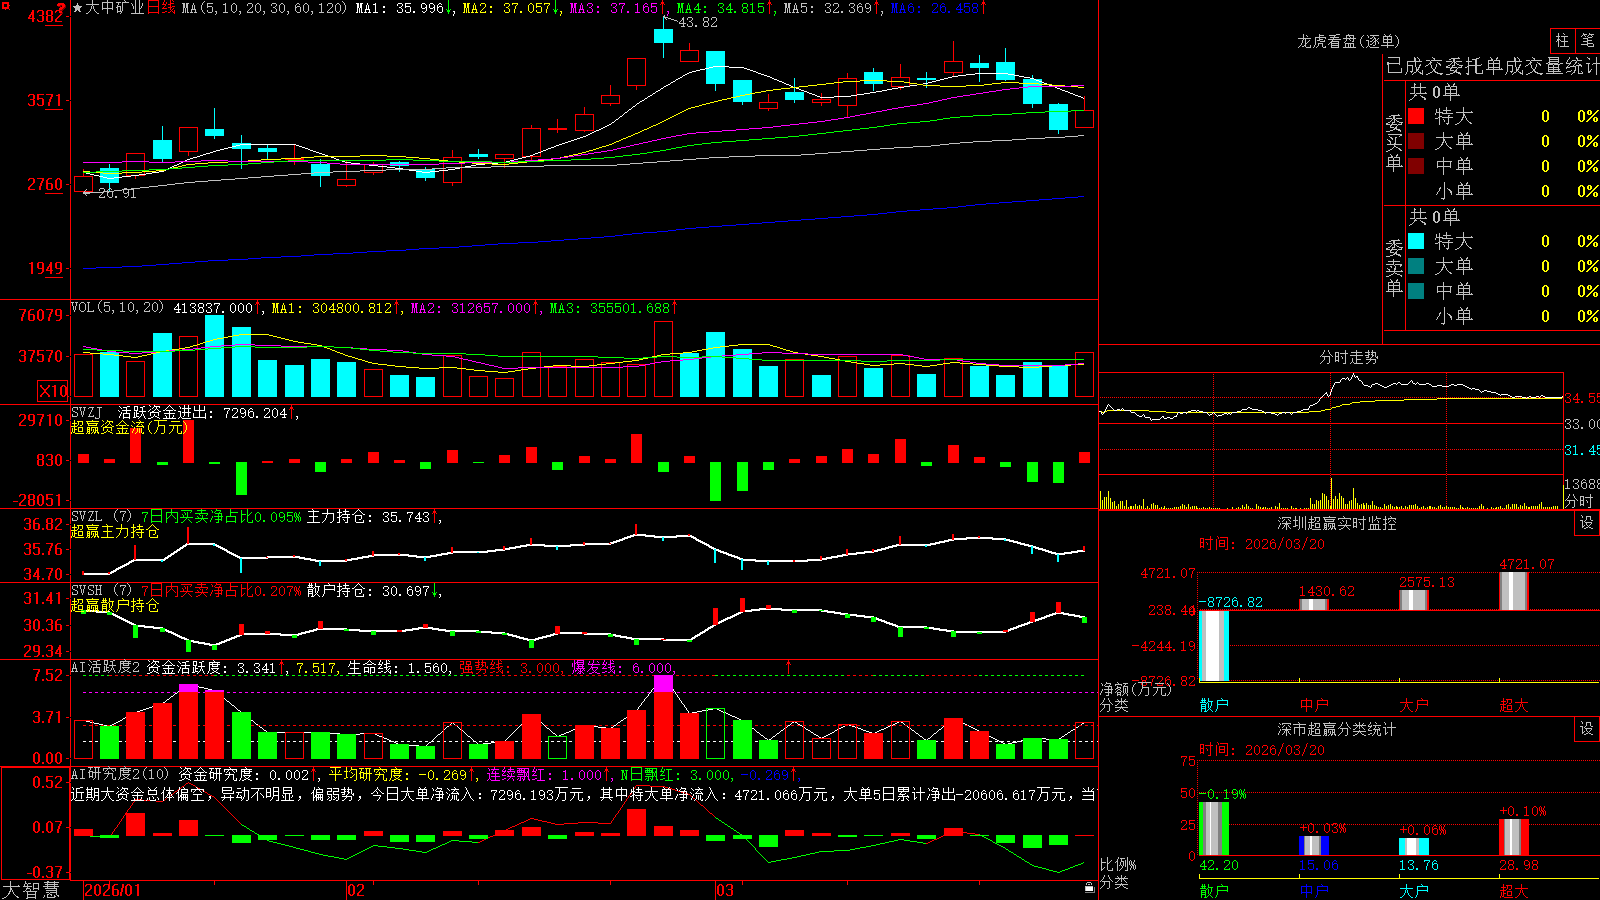1600x900 pixels.
Task: Select 中户 category in 深市超赢分类统计 chart
Action: coord(1314,891)
